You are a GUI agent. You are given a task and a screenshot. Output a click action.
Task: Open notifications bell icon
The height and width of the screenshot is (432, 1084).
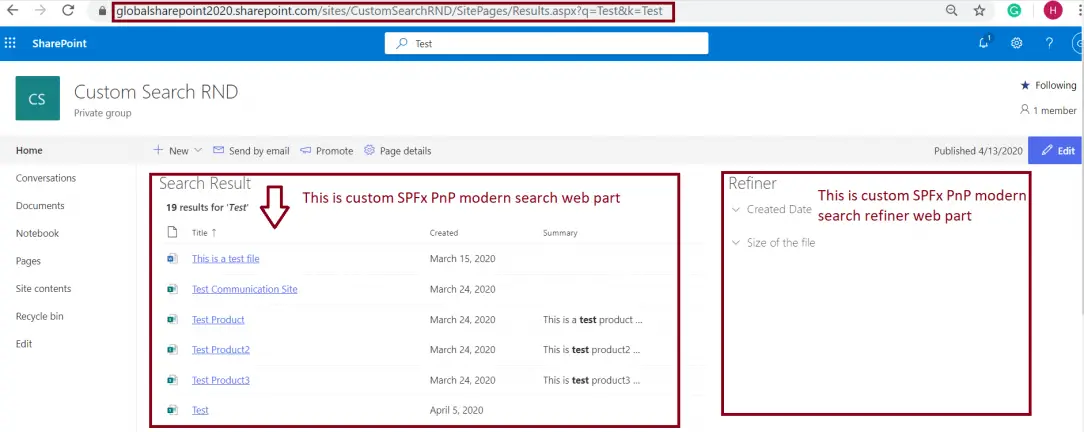(x=984, y=43)
